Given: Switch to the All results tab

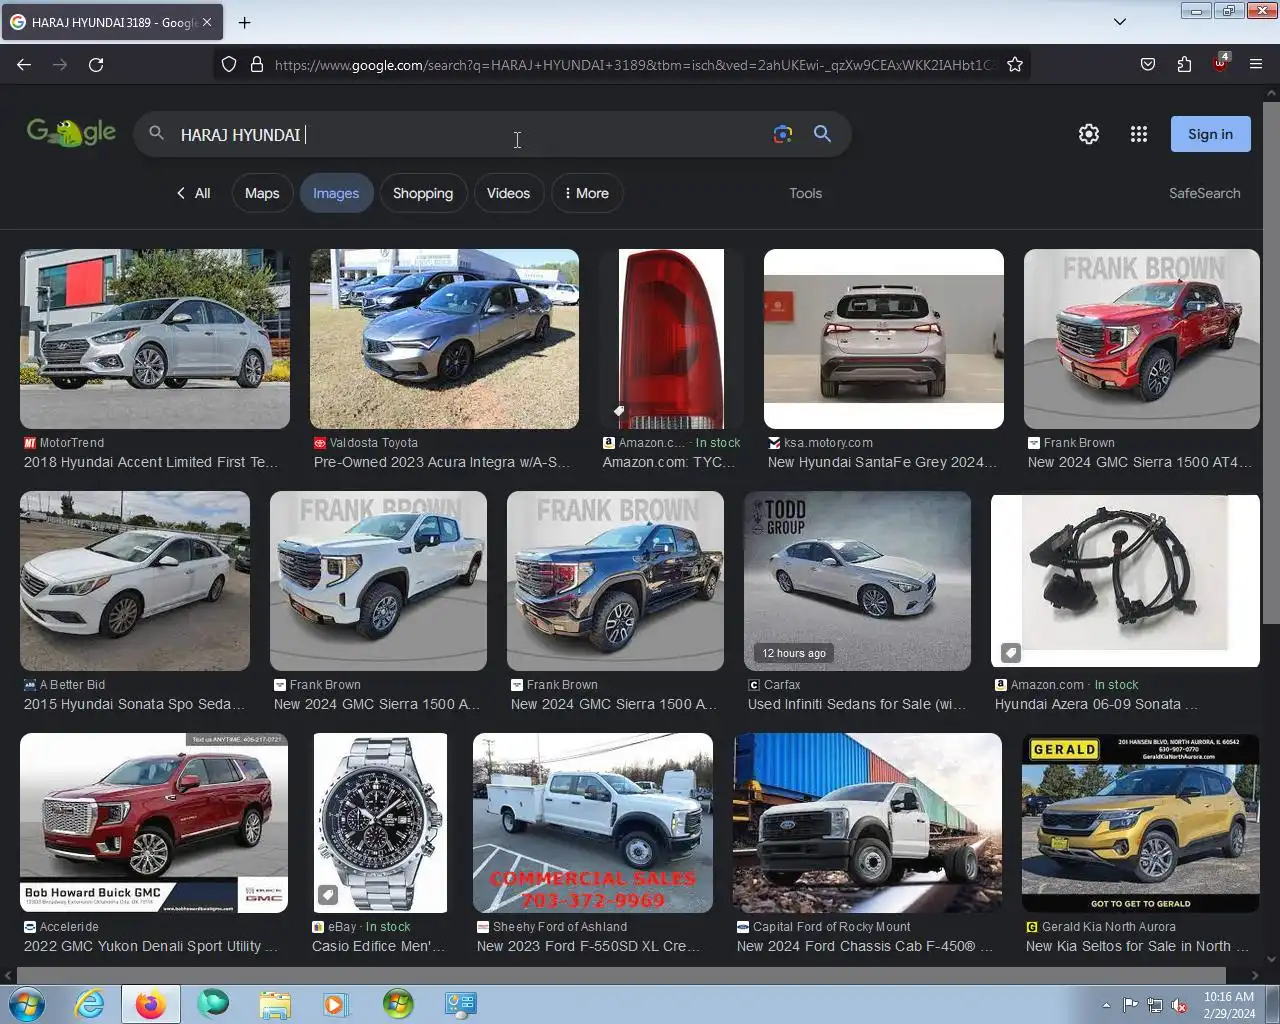Looking at the screenshot, I should click(x=193, y=193).
